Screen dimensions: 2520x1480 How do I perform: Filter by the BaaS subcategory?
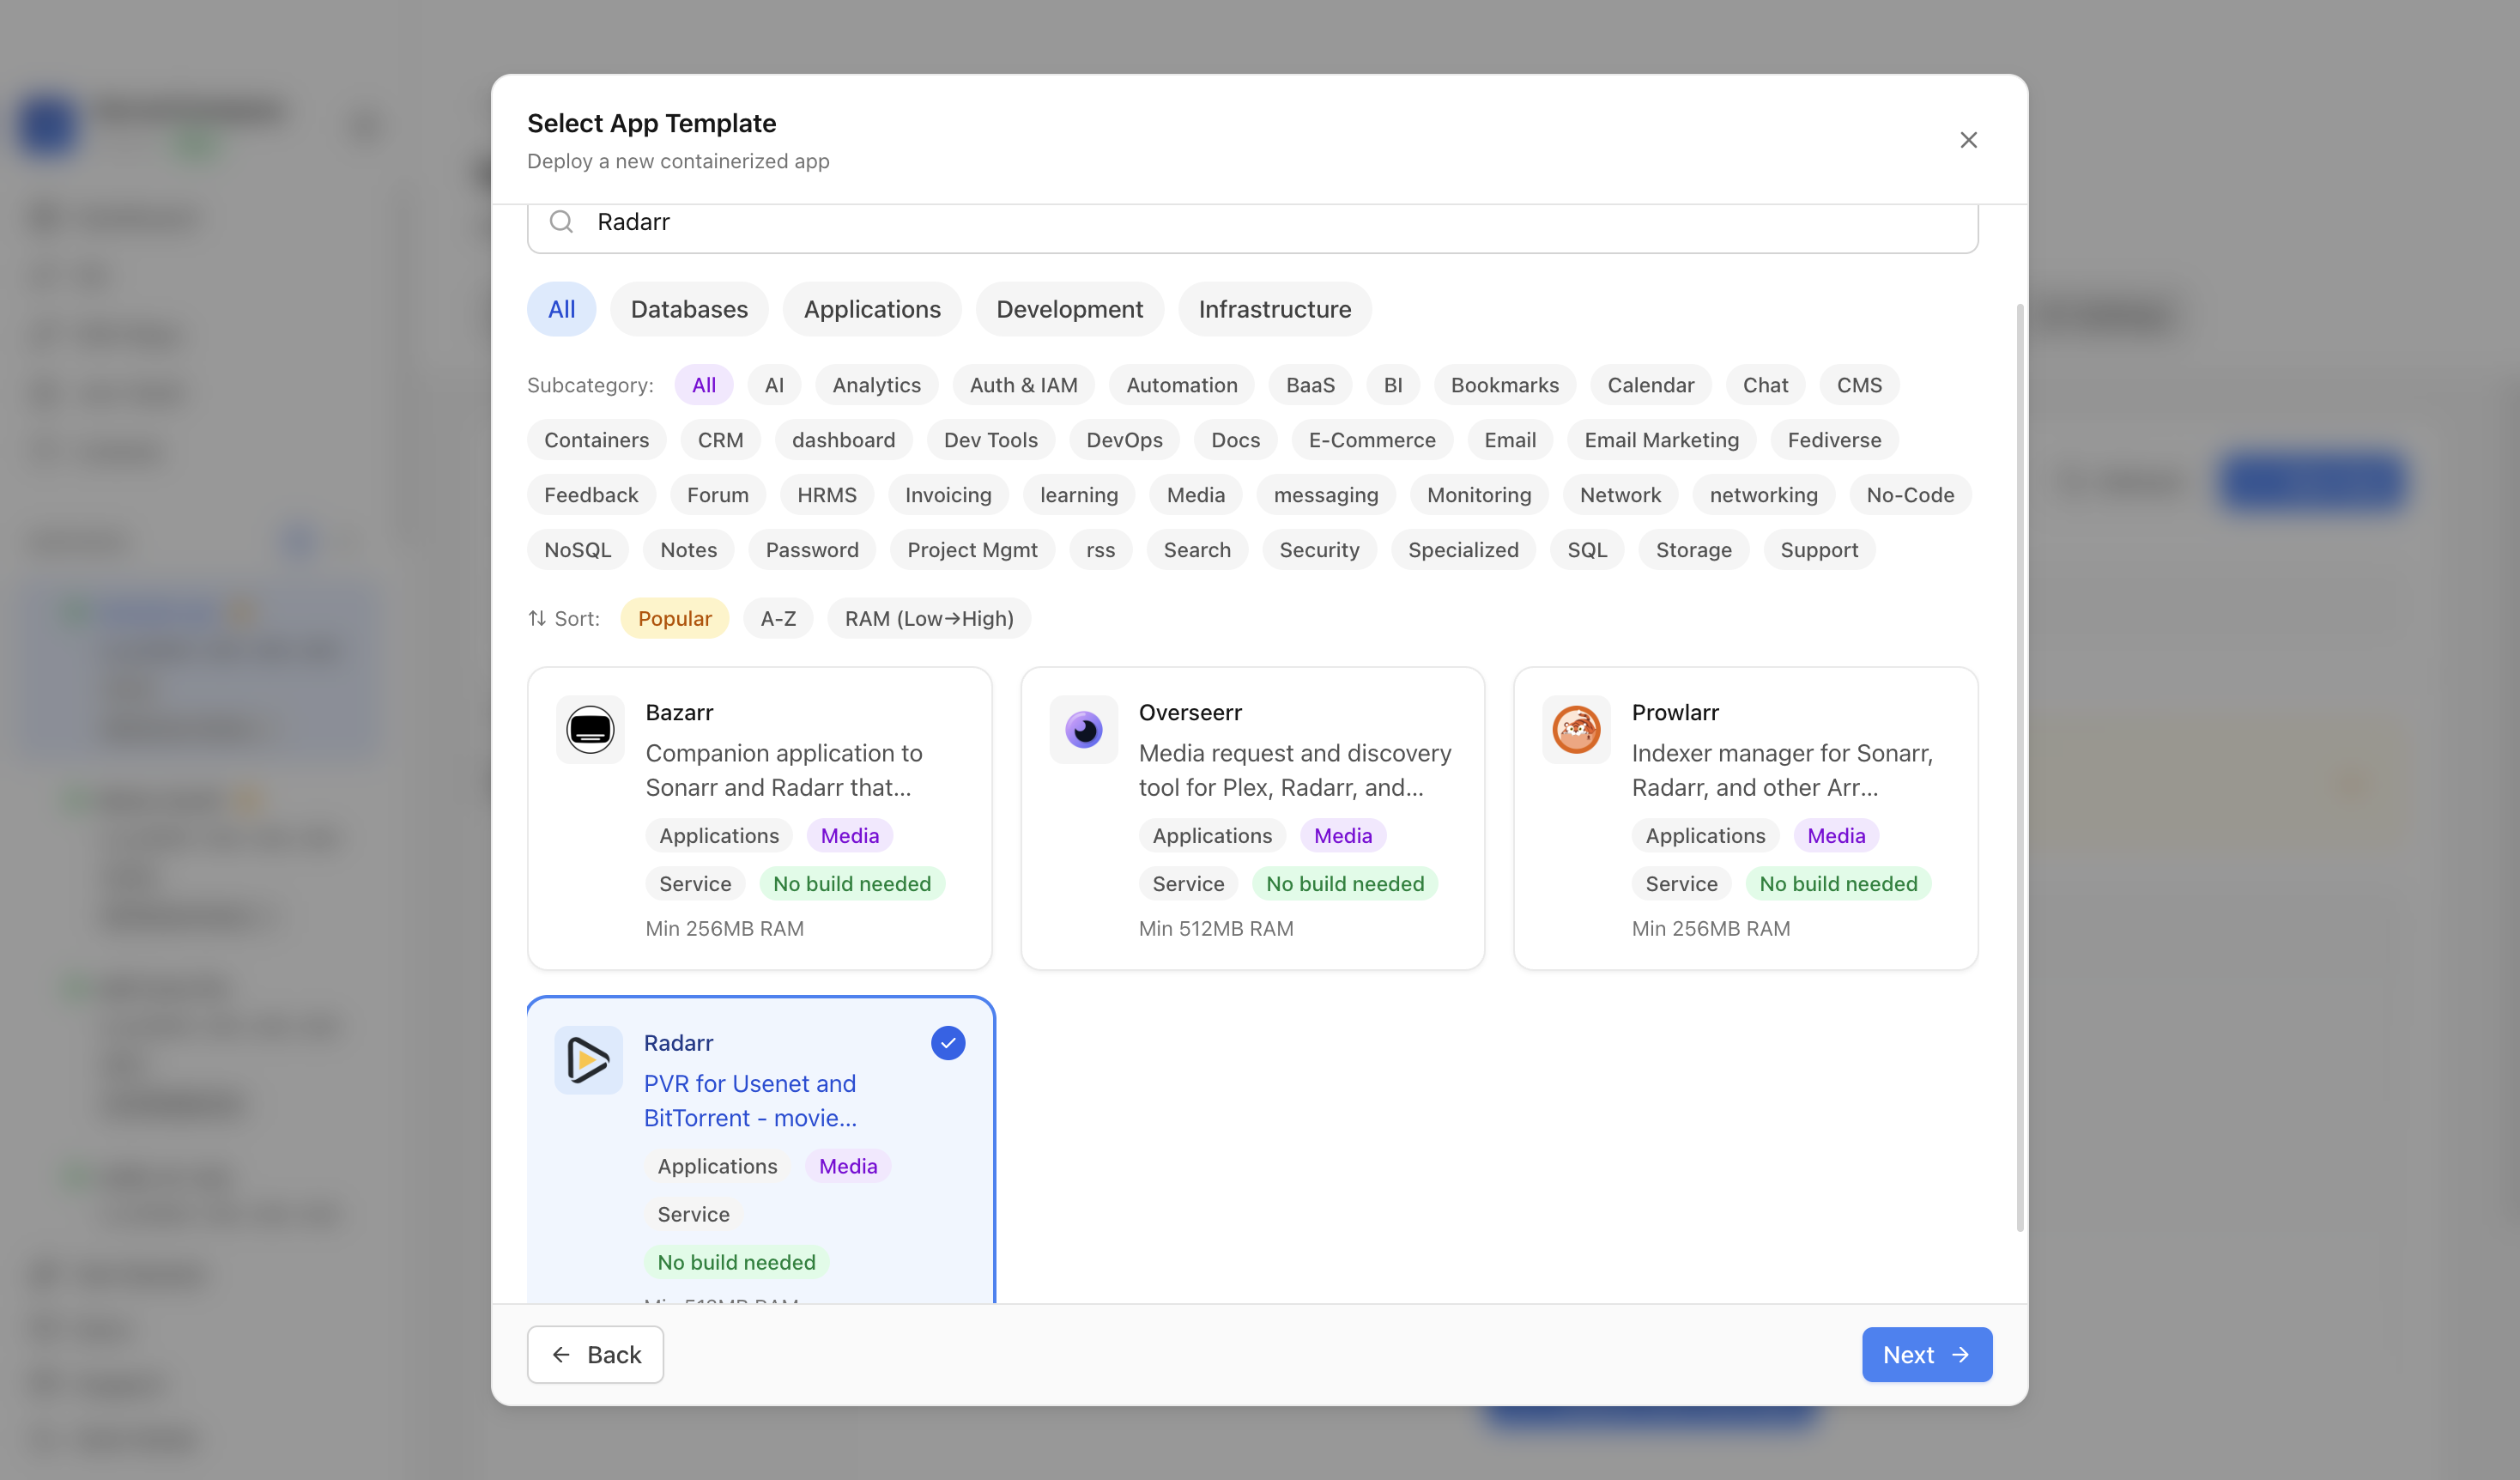click(1310, 385)
